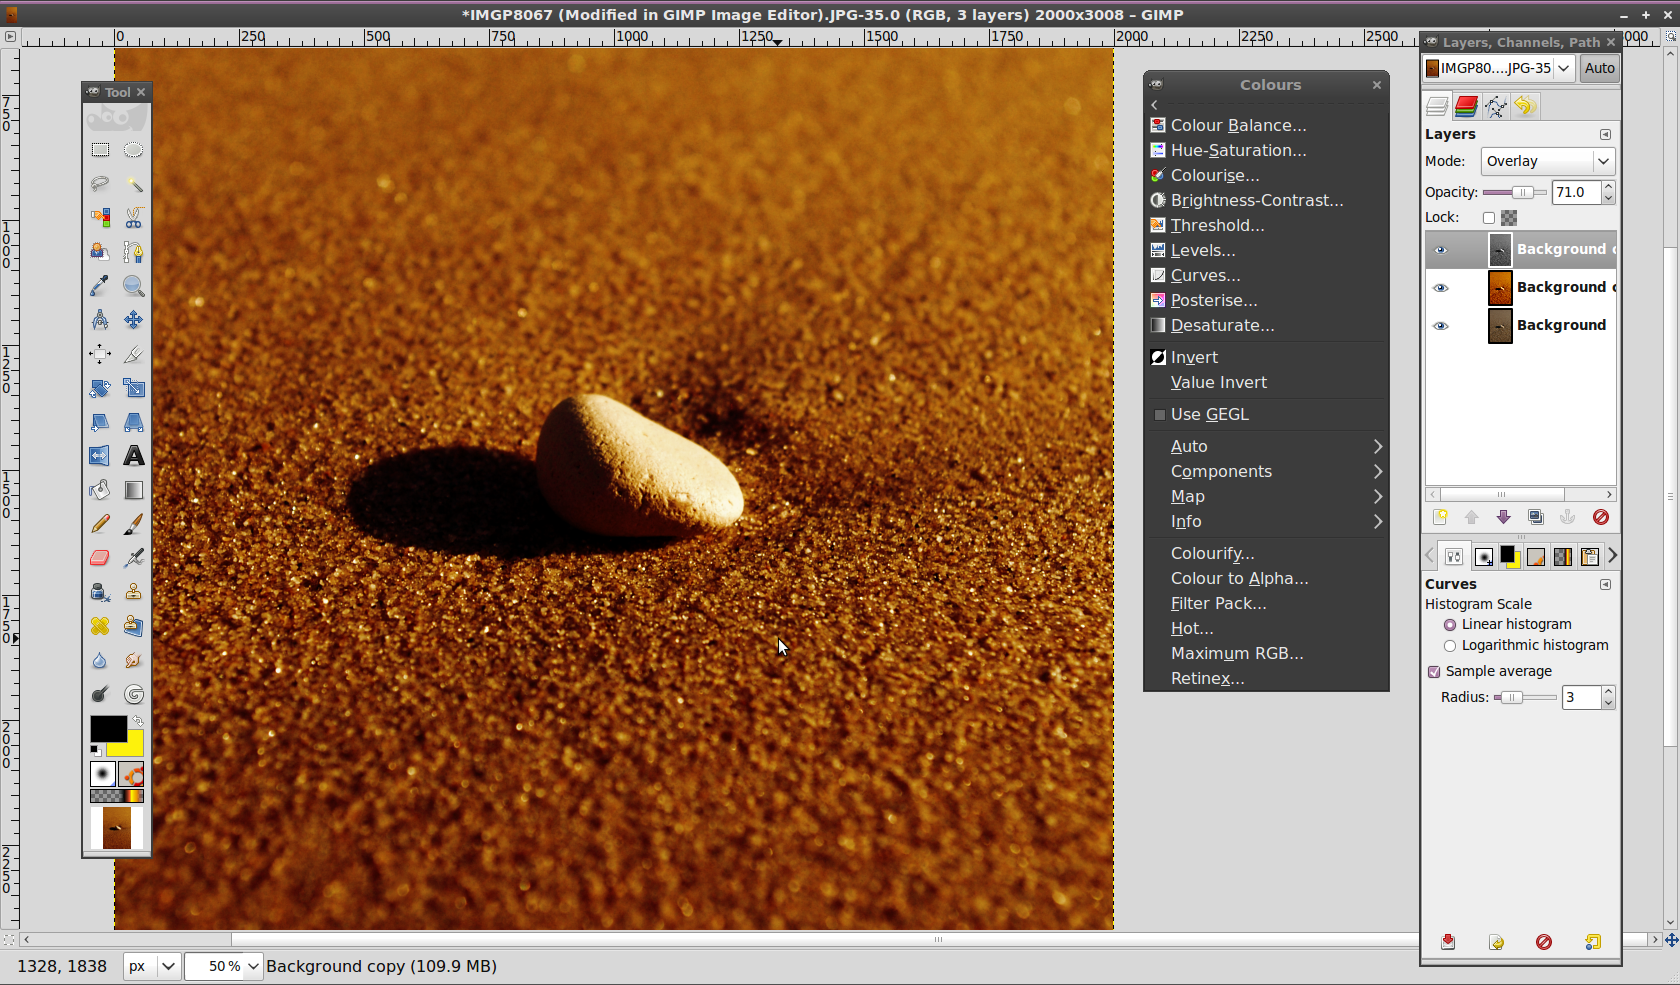Choose Desaturate in the Colours menu
This screenshot has height=985, width=1680.
1222,325
